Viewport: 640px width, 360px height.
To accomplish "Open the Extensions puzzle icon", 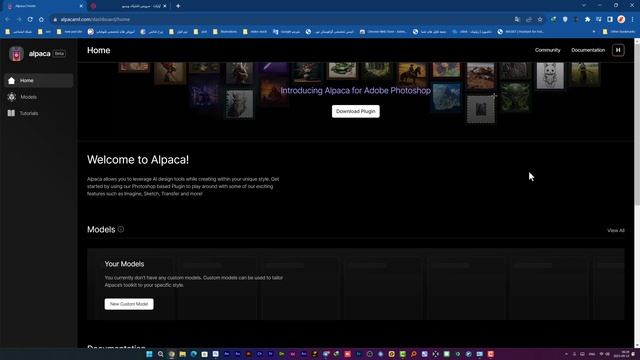I will (587, 19).
